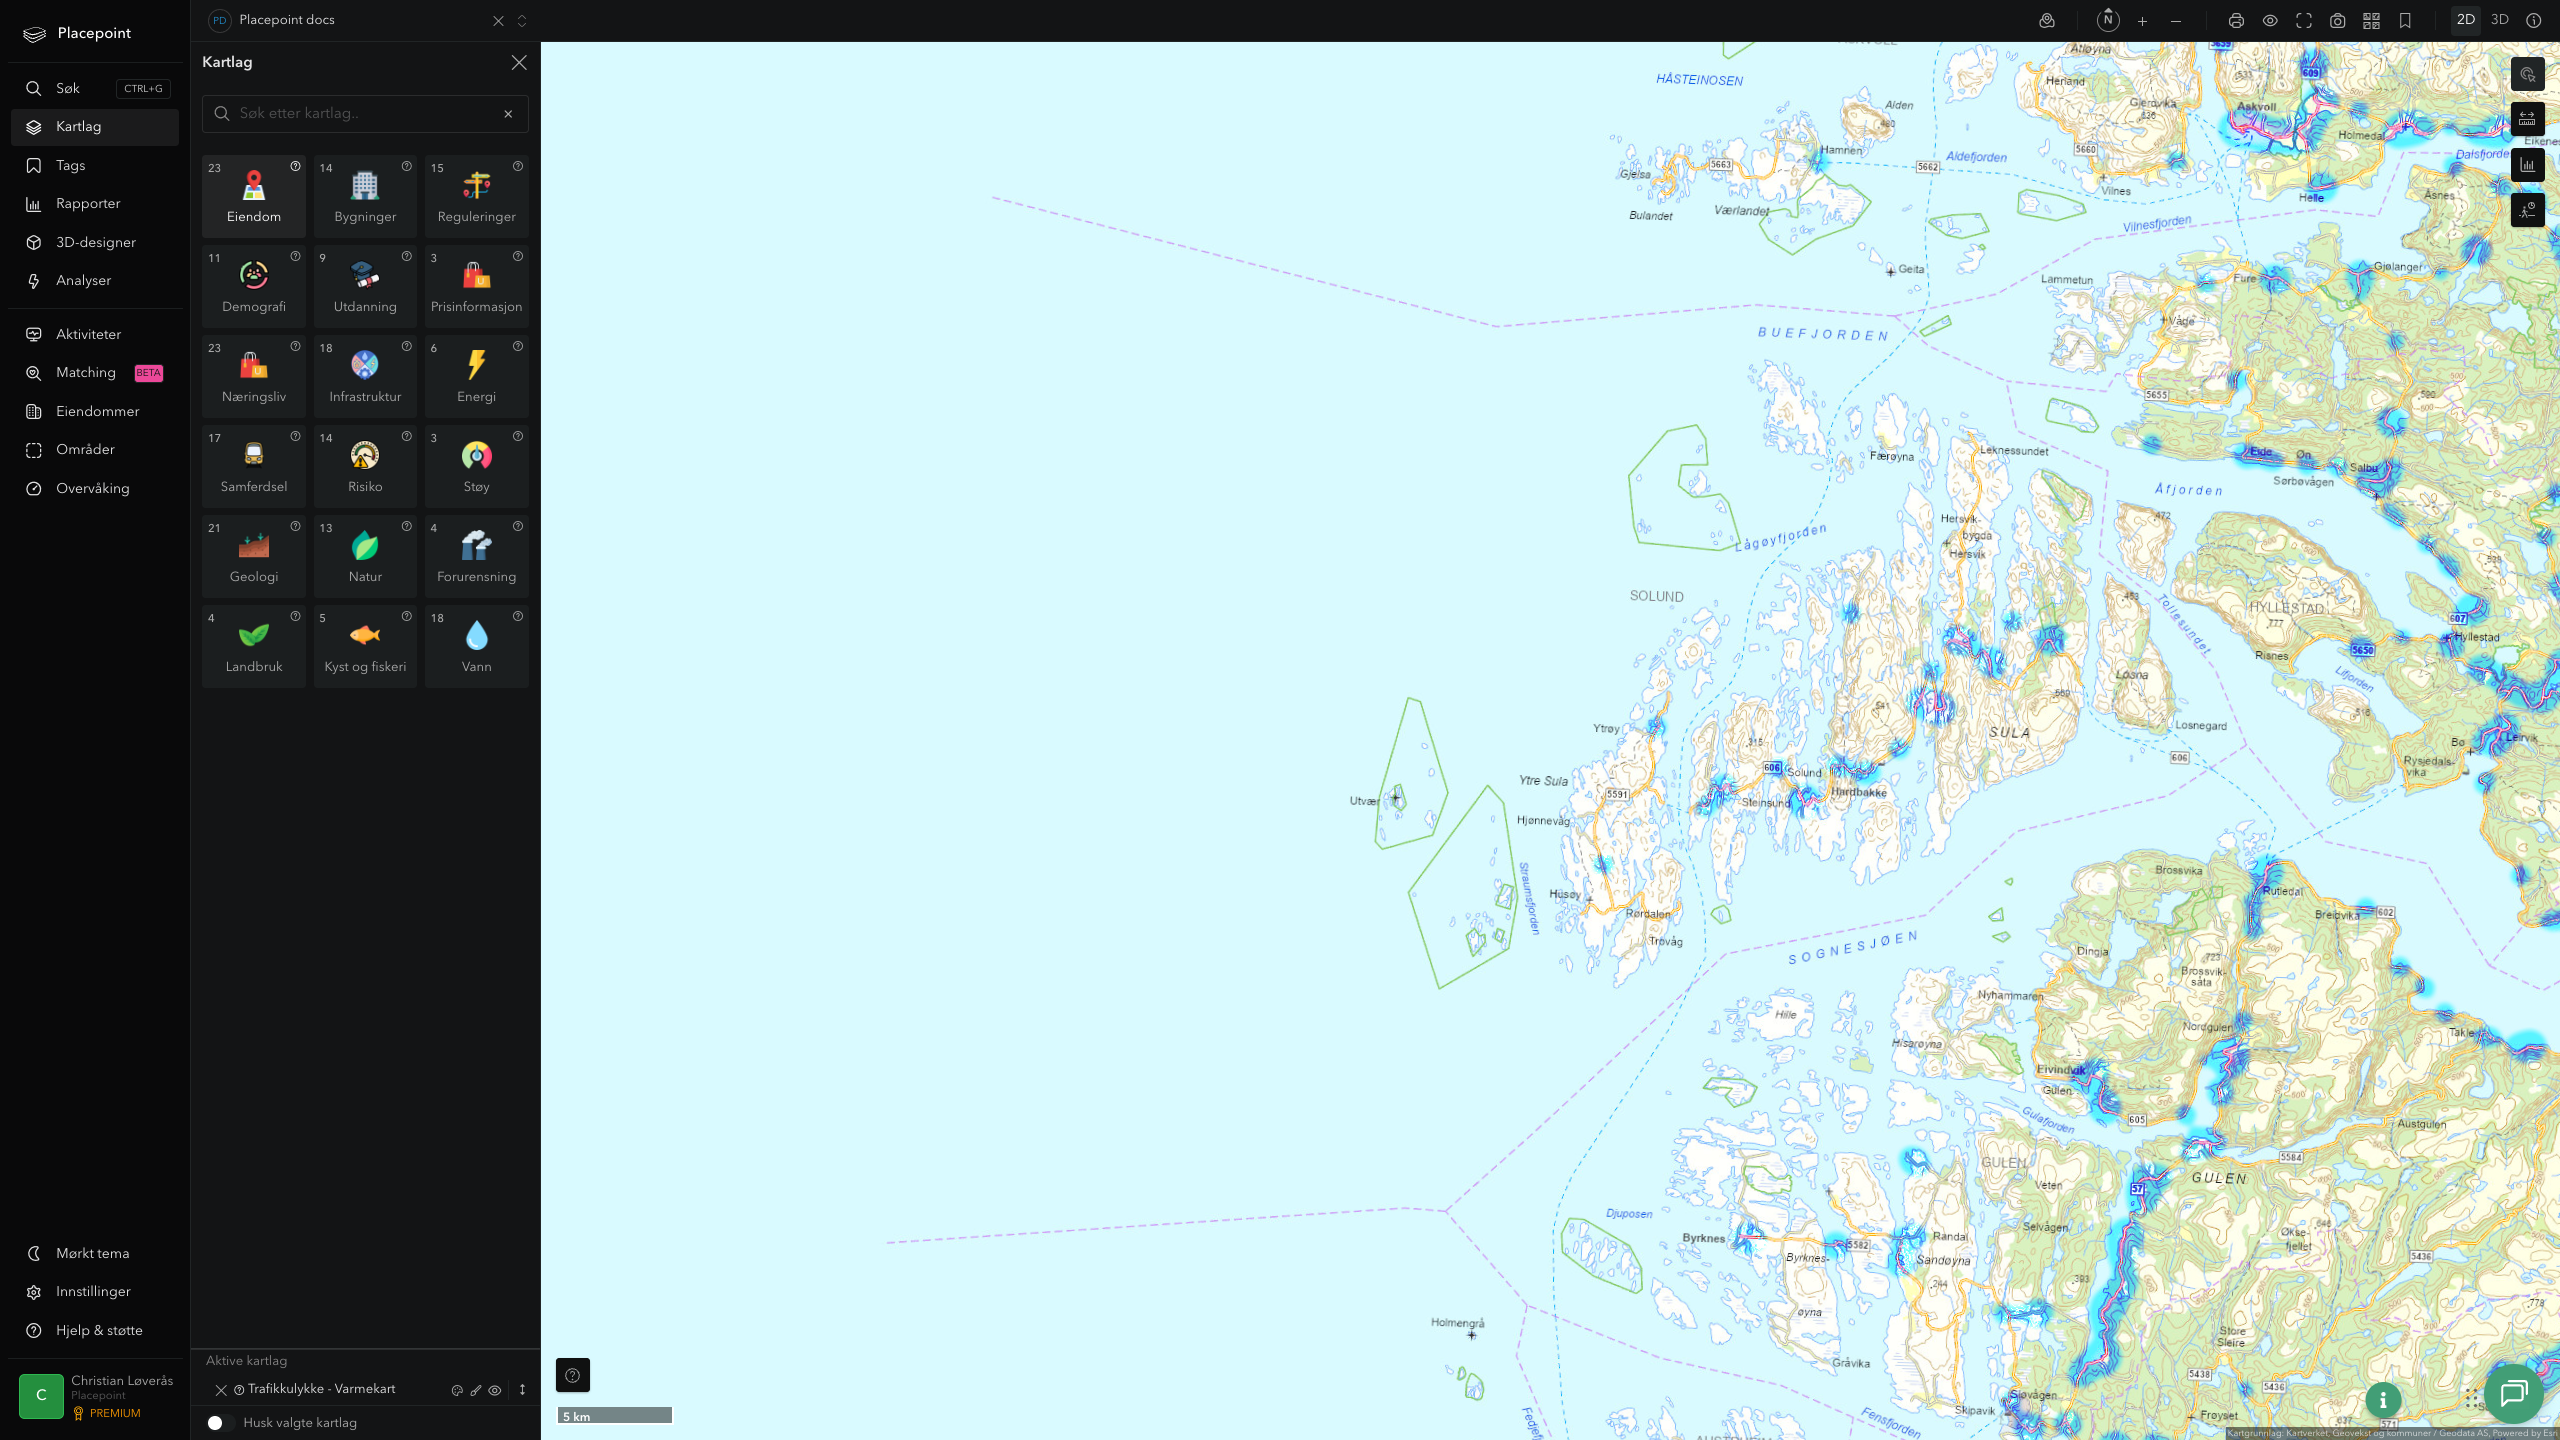
Task: Toggle the Husk valgte kartlag switch
Action: tap(220, 1422)
